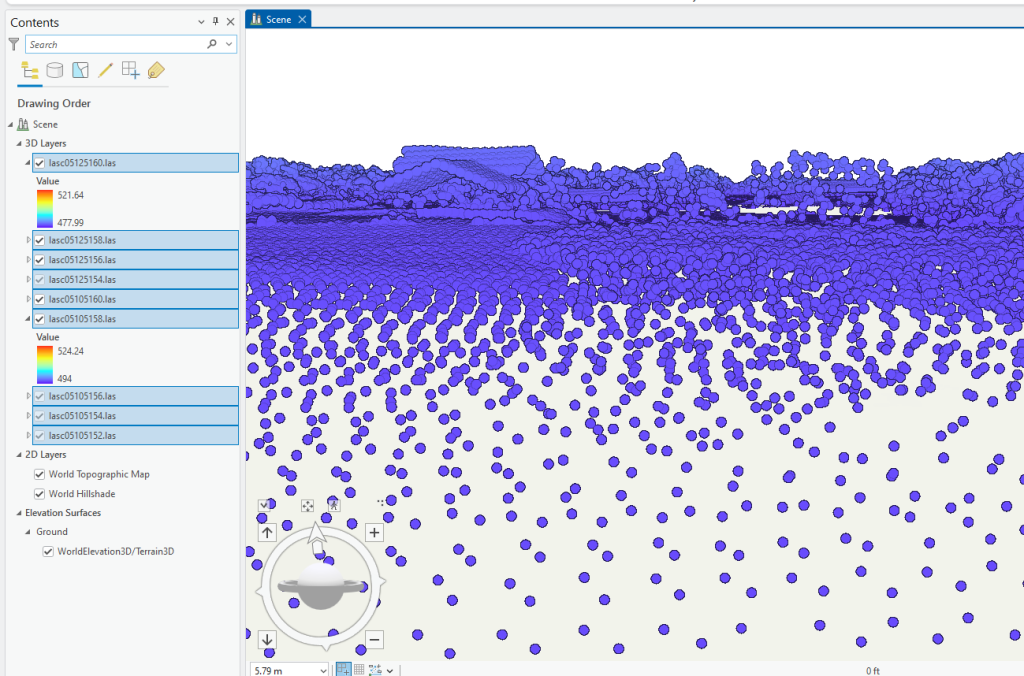Switch to the Scene view tab
This screenshot has width=1024, height=676.
pyautogui.click(x=278, y=19)
